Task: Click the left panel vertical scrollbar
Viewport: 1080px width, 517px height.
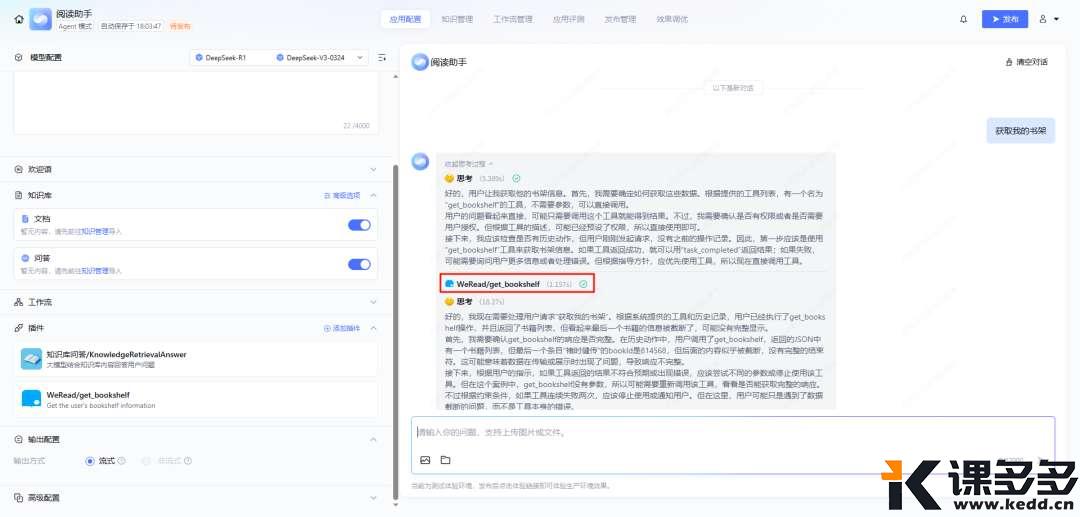Action: [x=395, y=330]
